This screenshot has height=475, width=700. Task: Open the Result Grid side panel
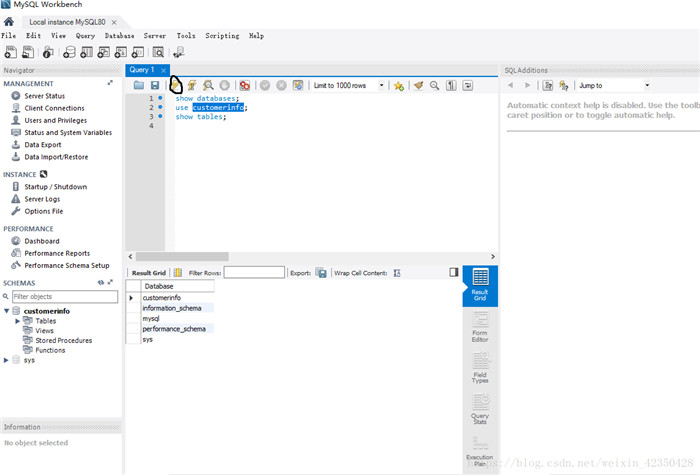point(480,283)
